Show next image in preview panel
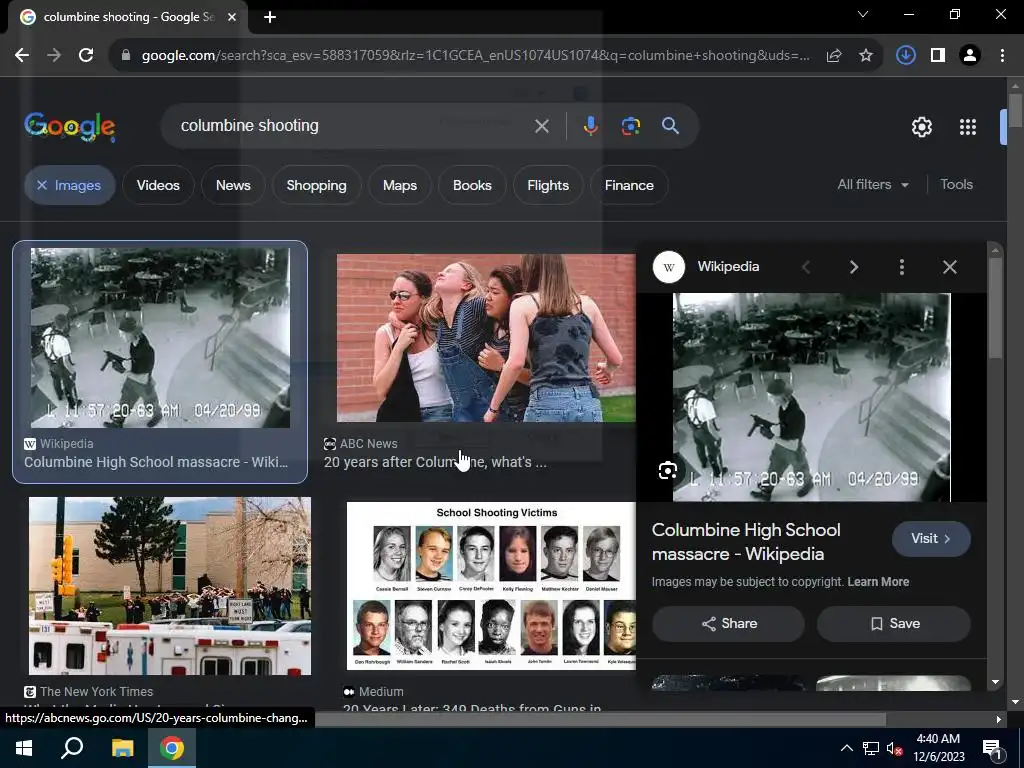The height and width of the screenshot is (768, 1024). (x=854, y=267)
